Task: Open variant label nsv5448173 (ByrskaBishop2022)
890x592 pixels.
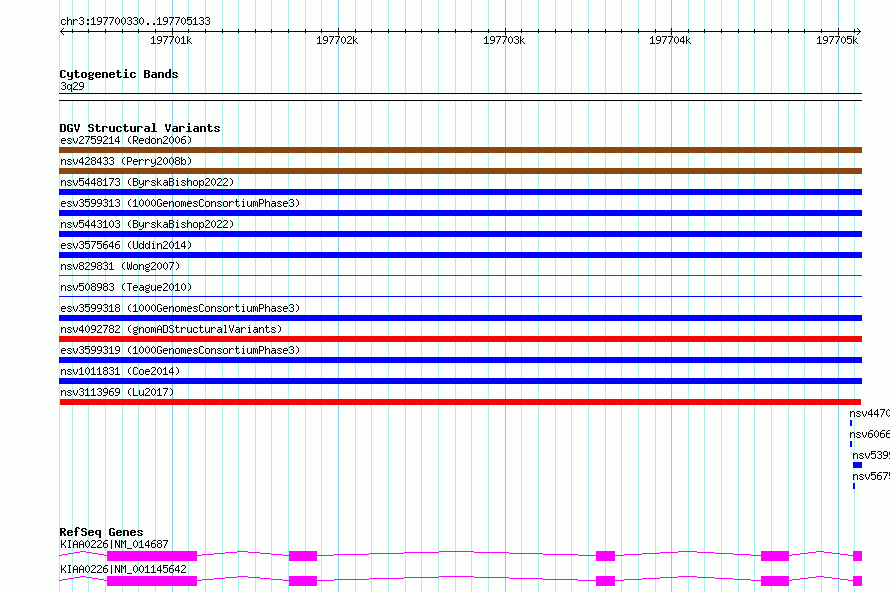Action: coord(147,182)
